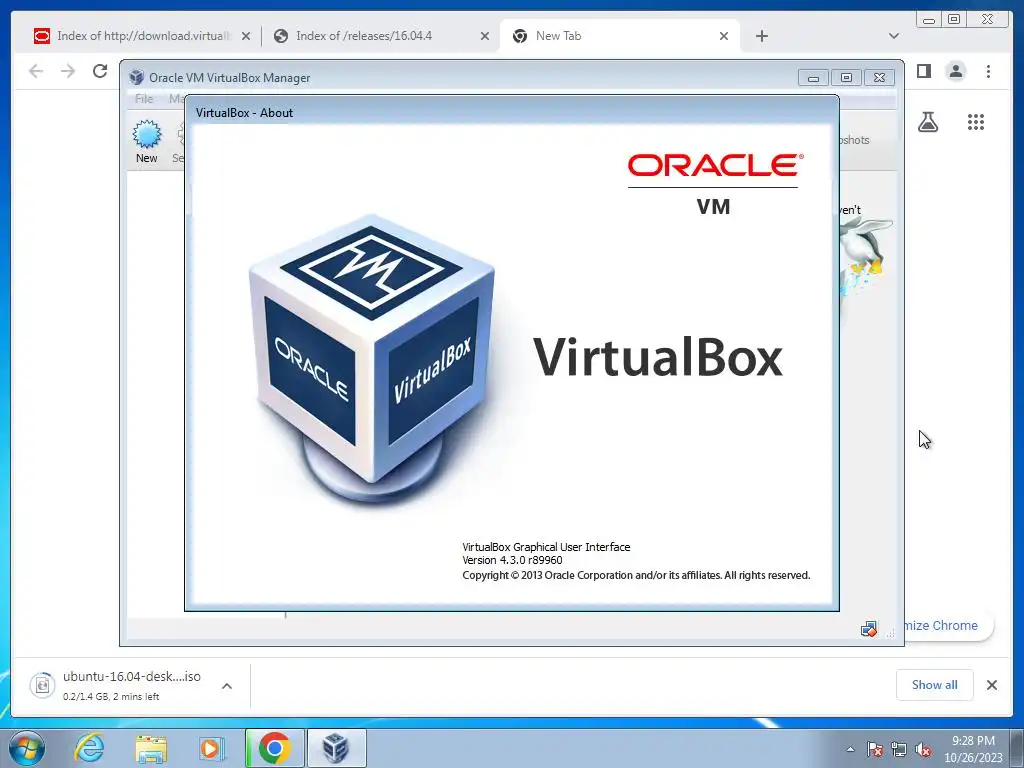Open a new Chrome tab with plus
Screen dimensions: 1024x768
761,36
